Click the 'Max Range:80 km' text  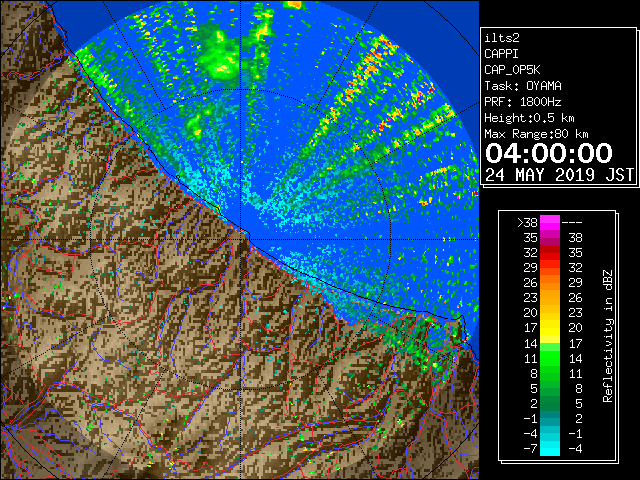click(536, 134)
